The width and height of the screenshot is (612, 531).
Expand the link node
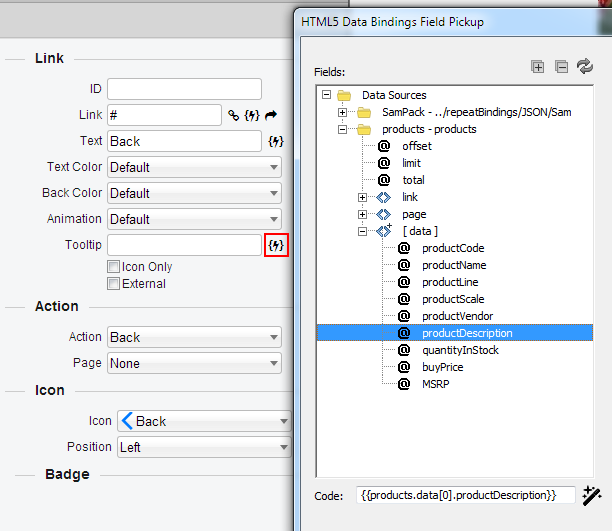tap(362, 198)
